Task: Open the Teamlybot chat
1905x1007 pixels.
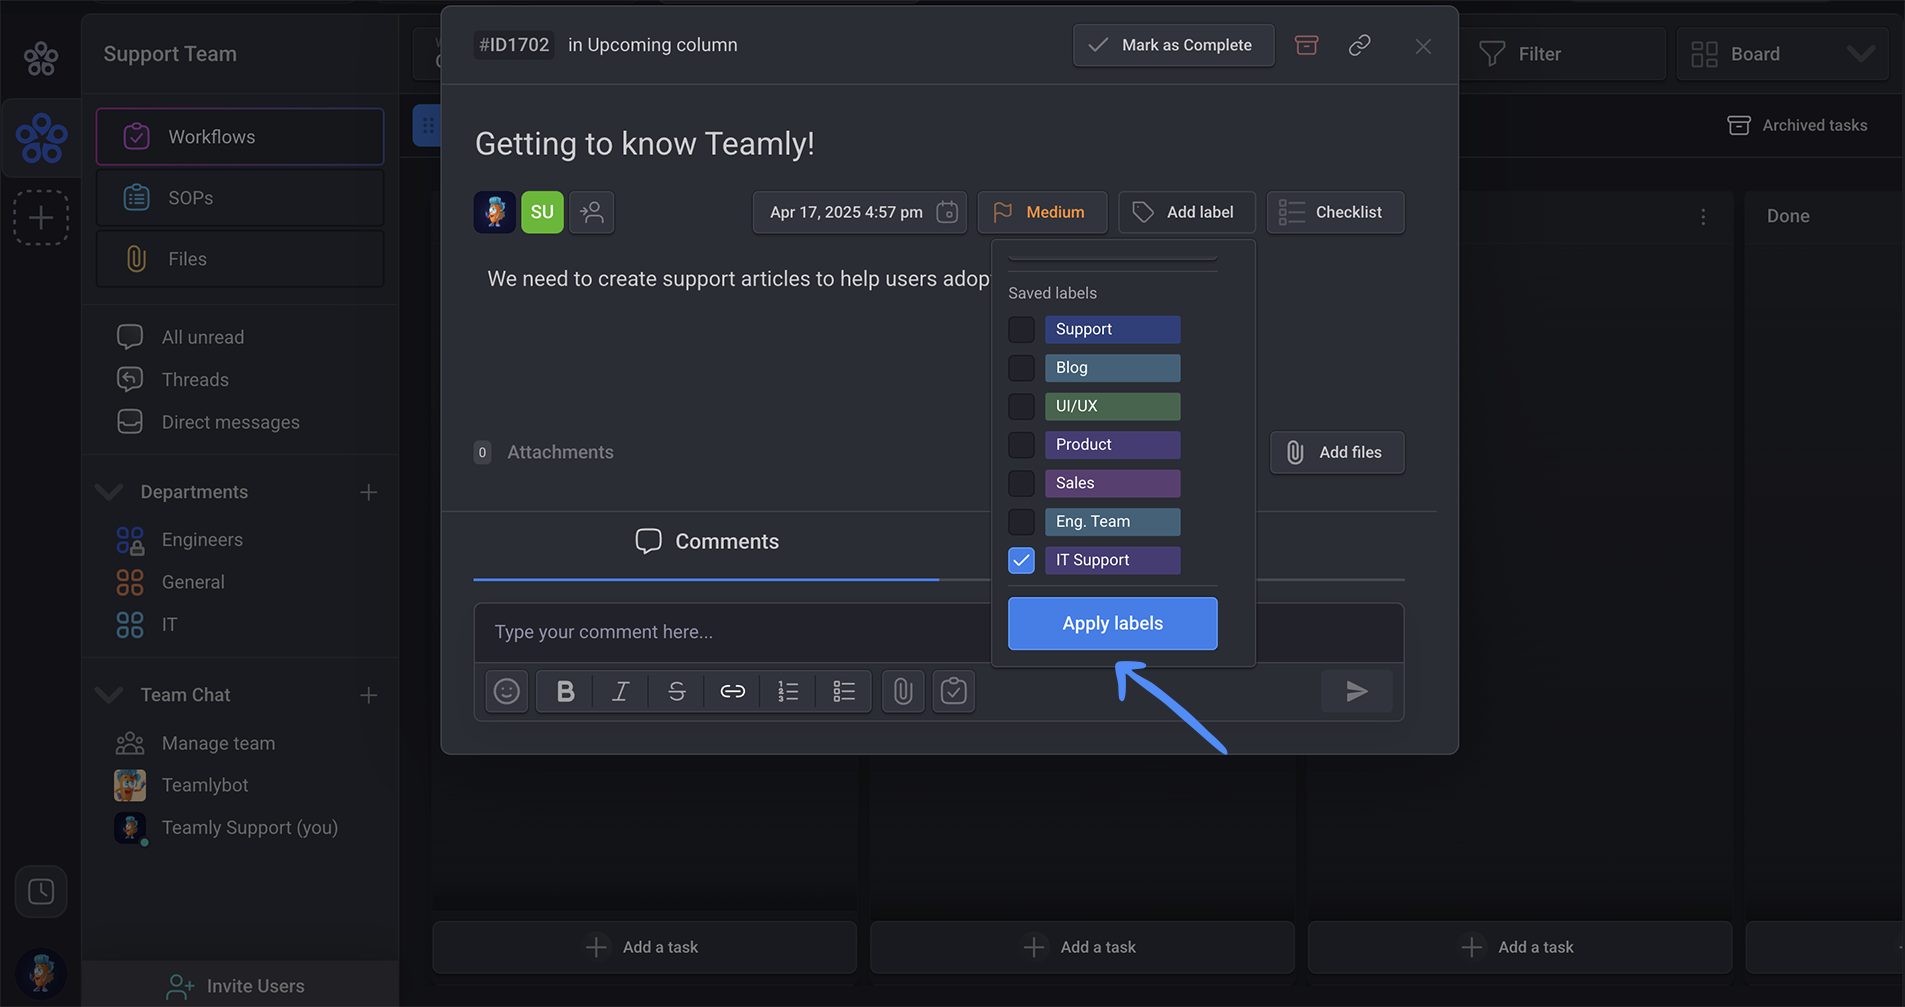Action: (205, 785)
